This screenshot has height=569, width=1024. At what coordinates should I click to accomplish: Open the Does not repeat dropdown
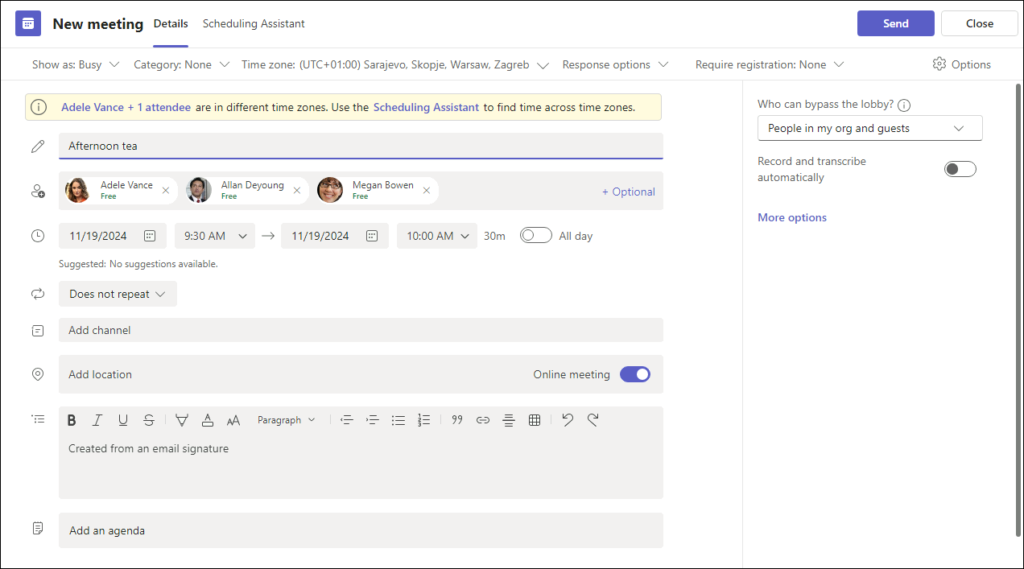click(118, 294)
